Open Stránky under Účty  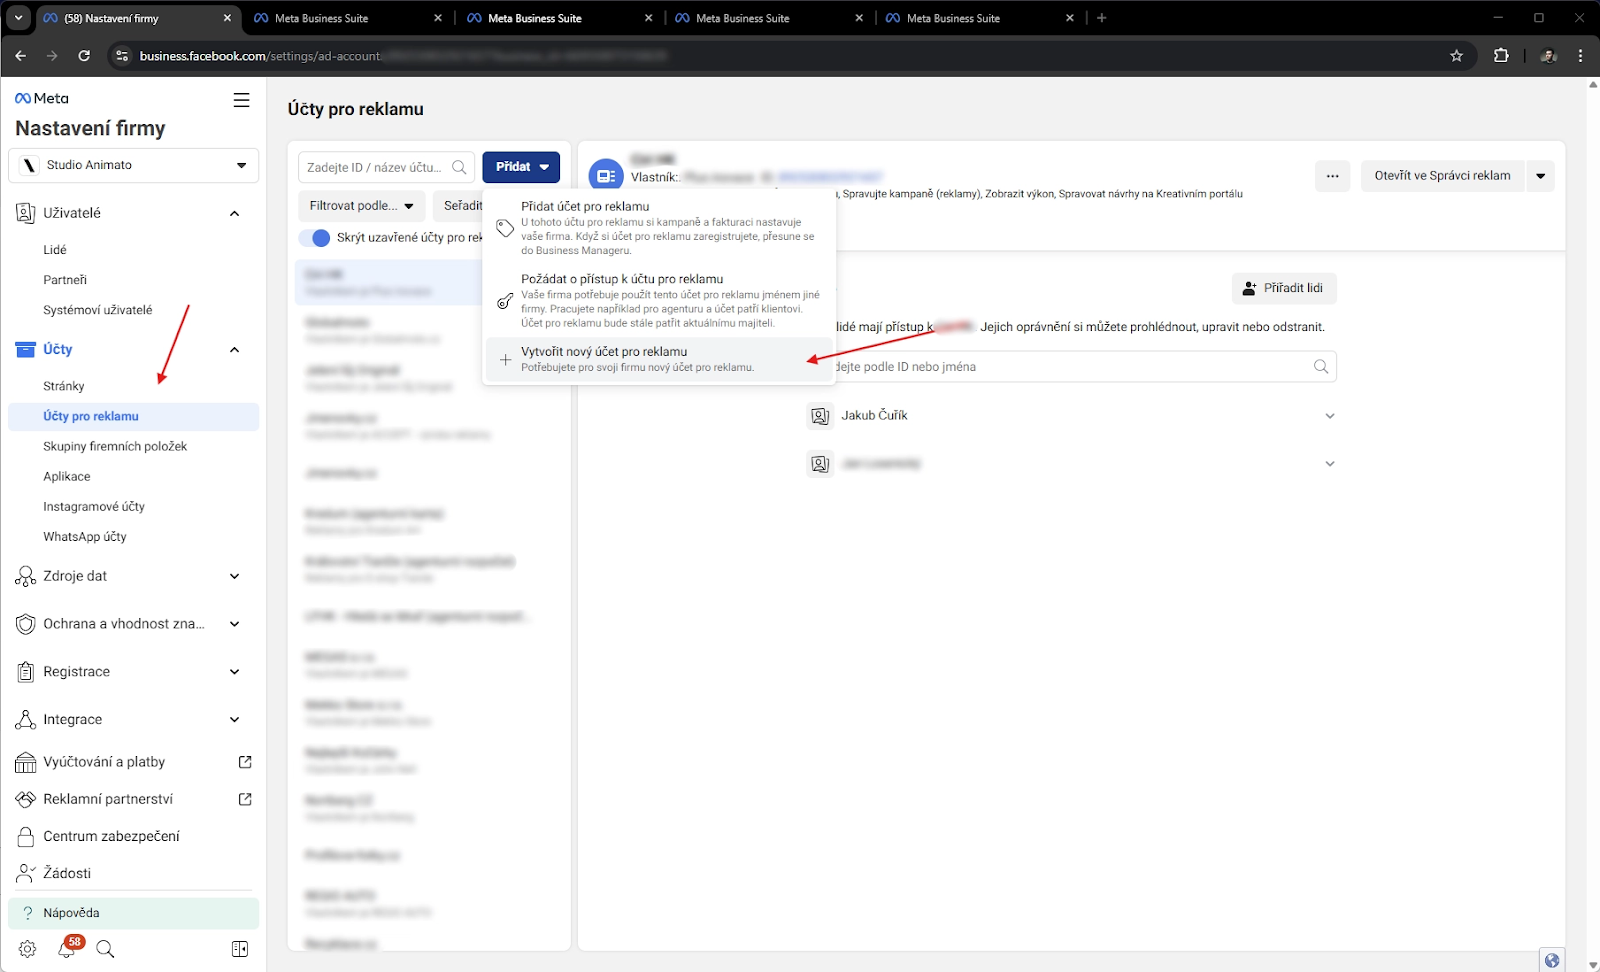(x=64, y=386)
